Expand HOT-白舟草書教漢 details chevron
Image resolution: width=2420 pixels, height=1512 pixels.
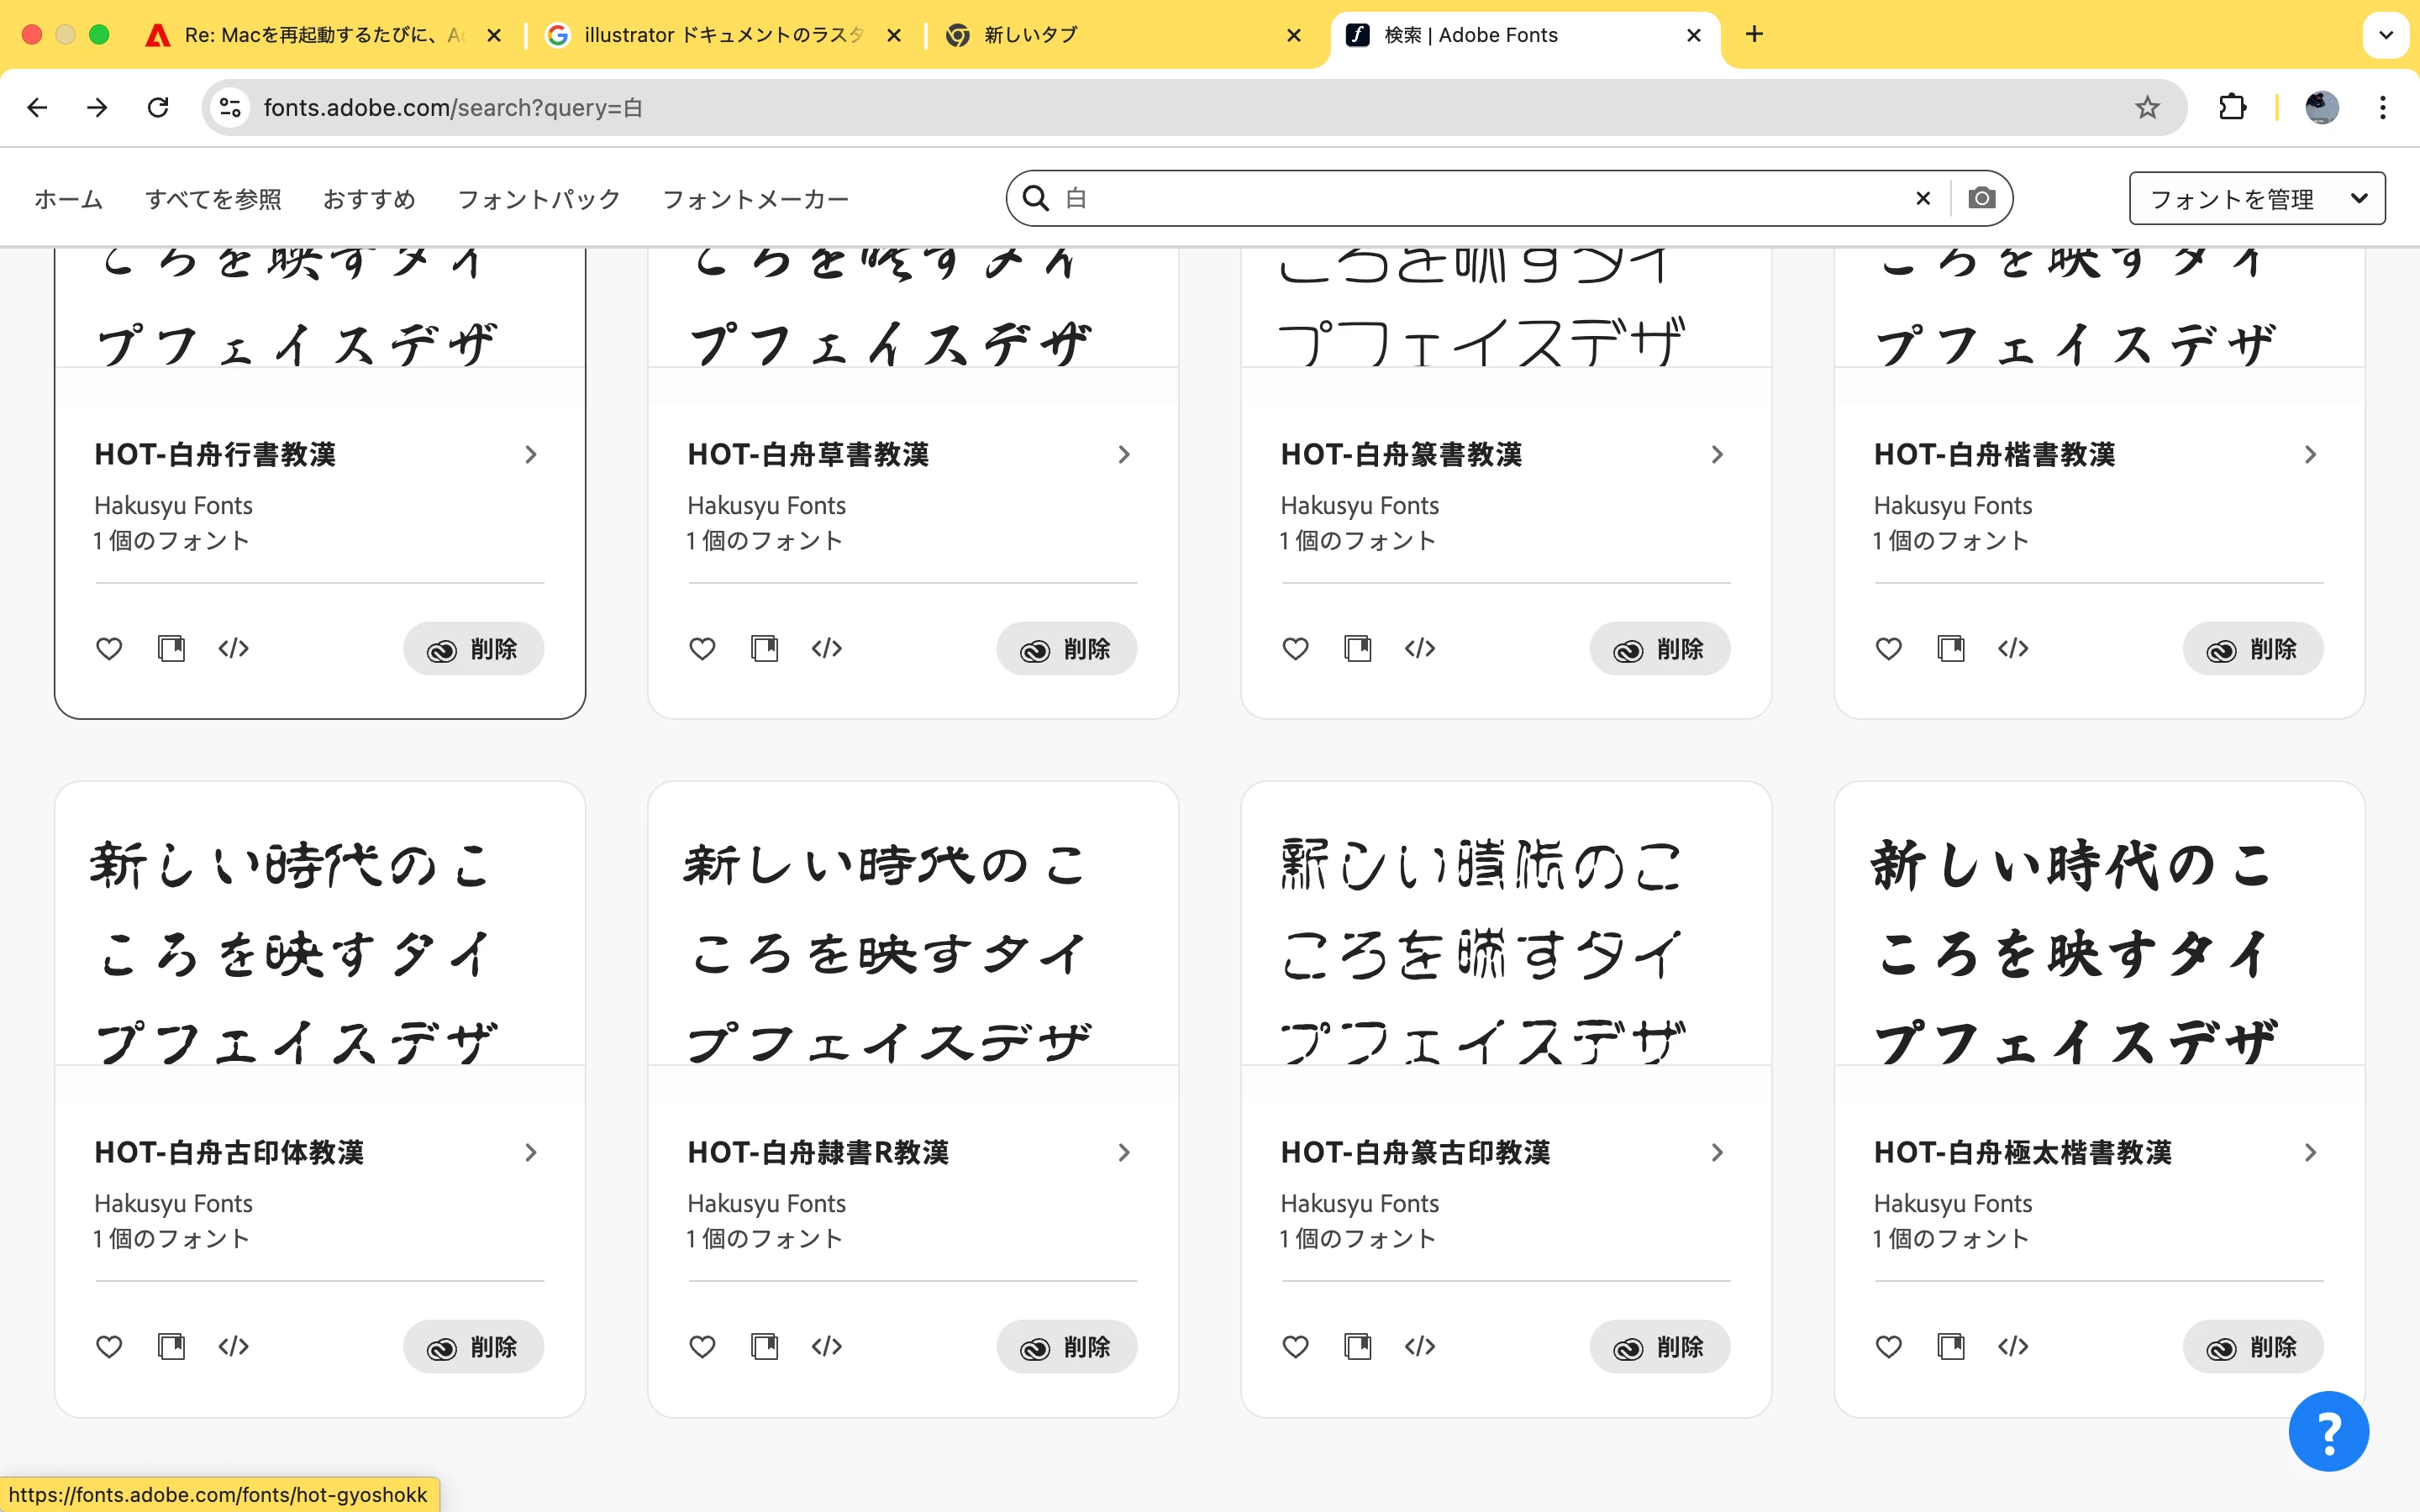pos(1124,455)
